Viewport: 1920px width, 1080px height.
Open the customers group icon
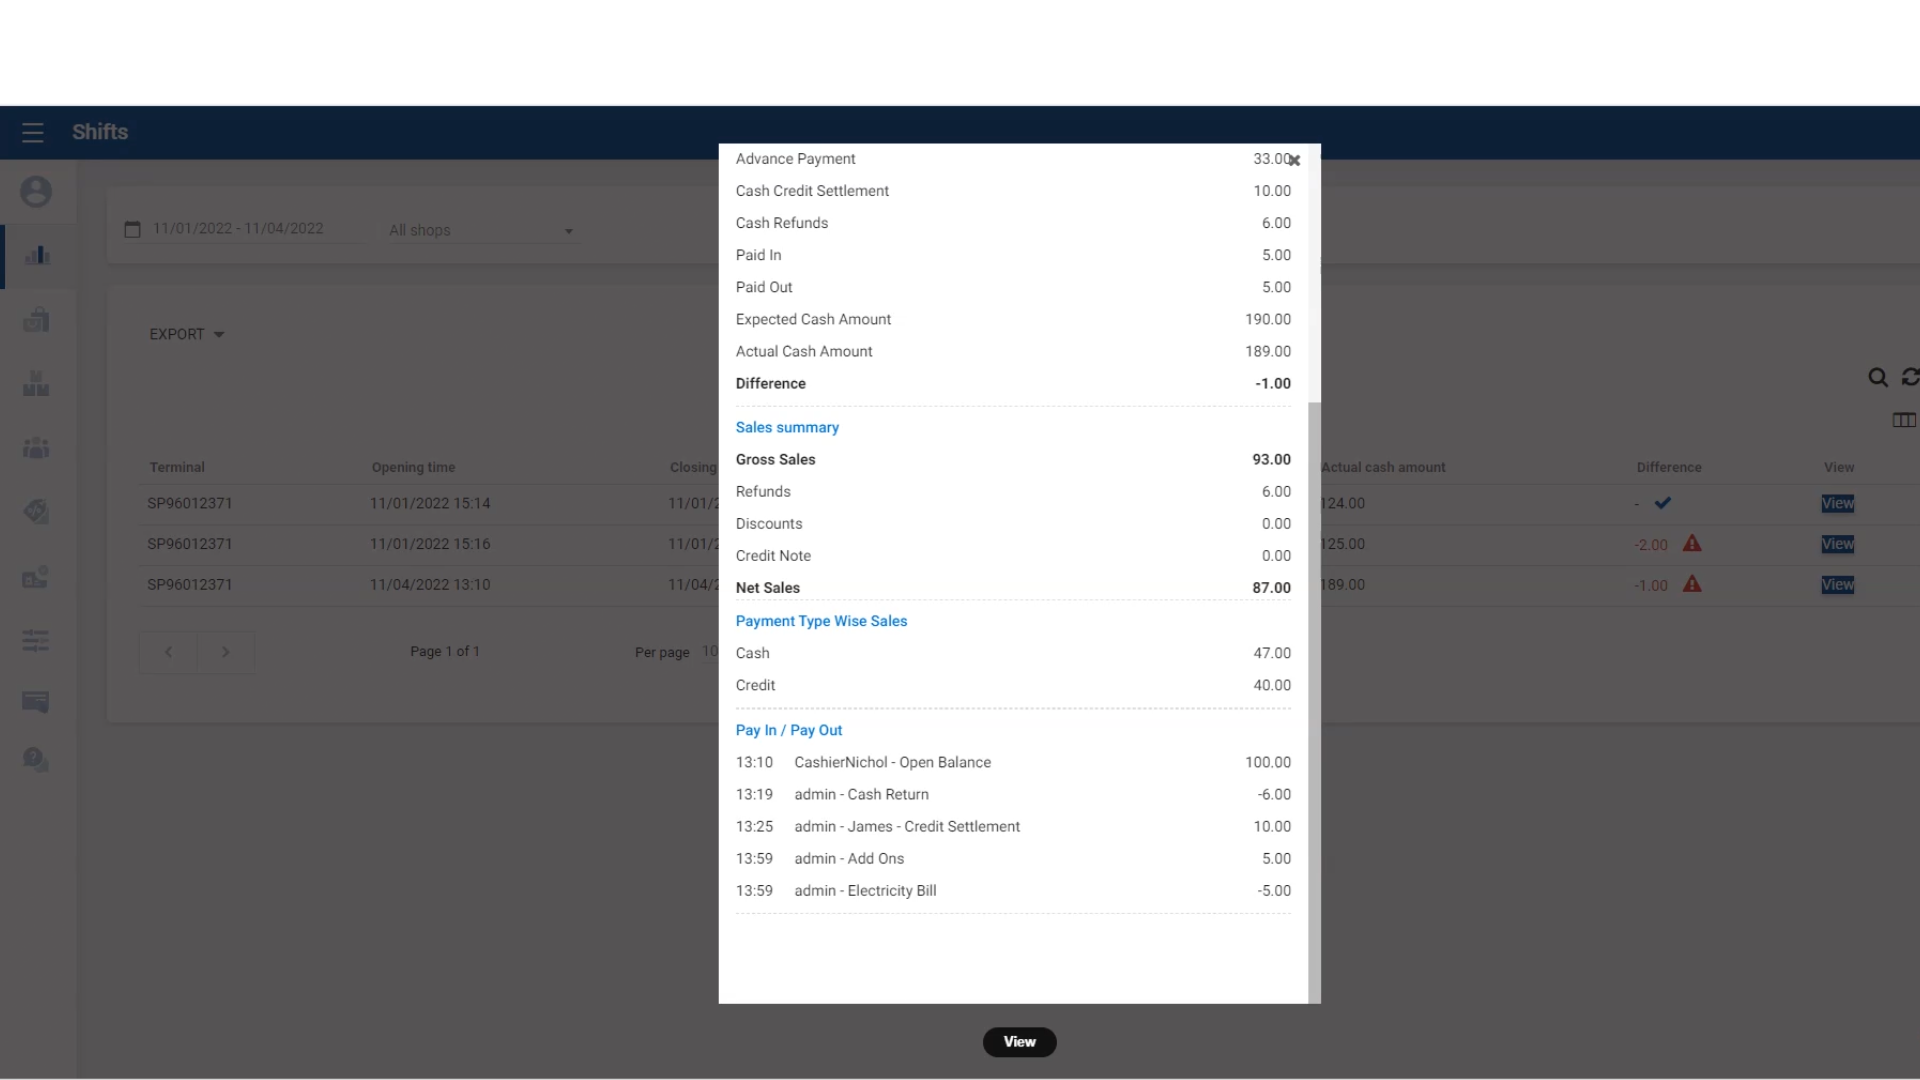click(x=36, y=448)
